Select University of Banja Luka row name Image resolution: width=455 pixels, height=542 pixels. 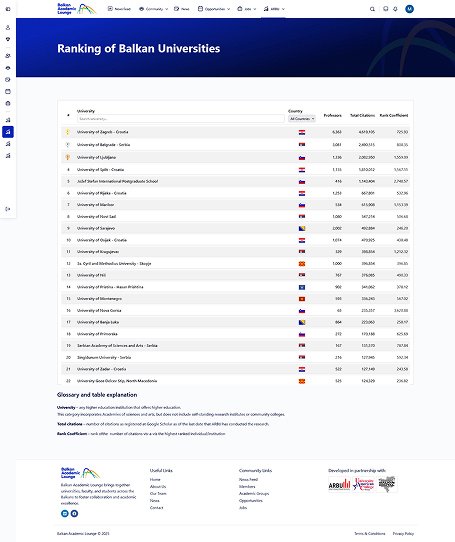click(98, 323)
